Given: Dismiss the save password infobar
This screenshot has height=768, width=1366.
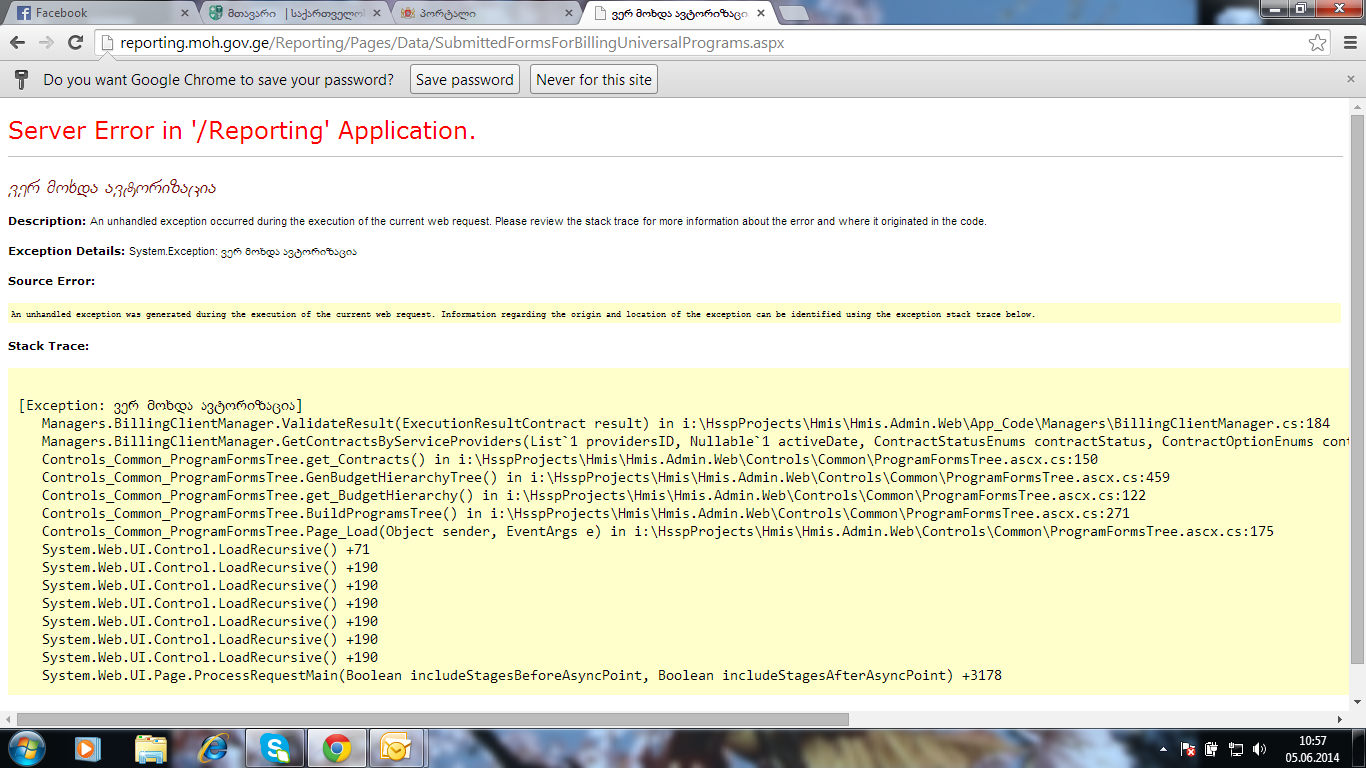Looking at the screenshot, I should tap(1351, 80).
